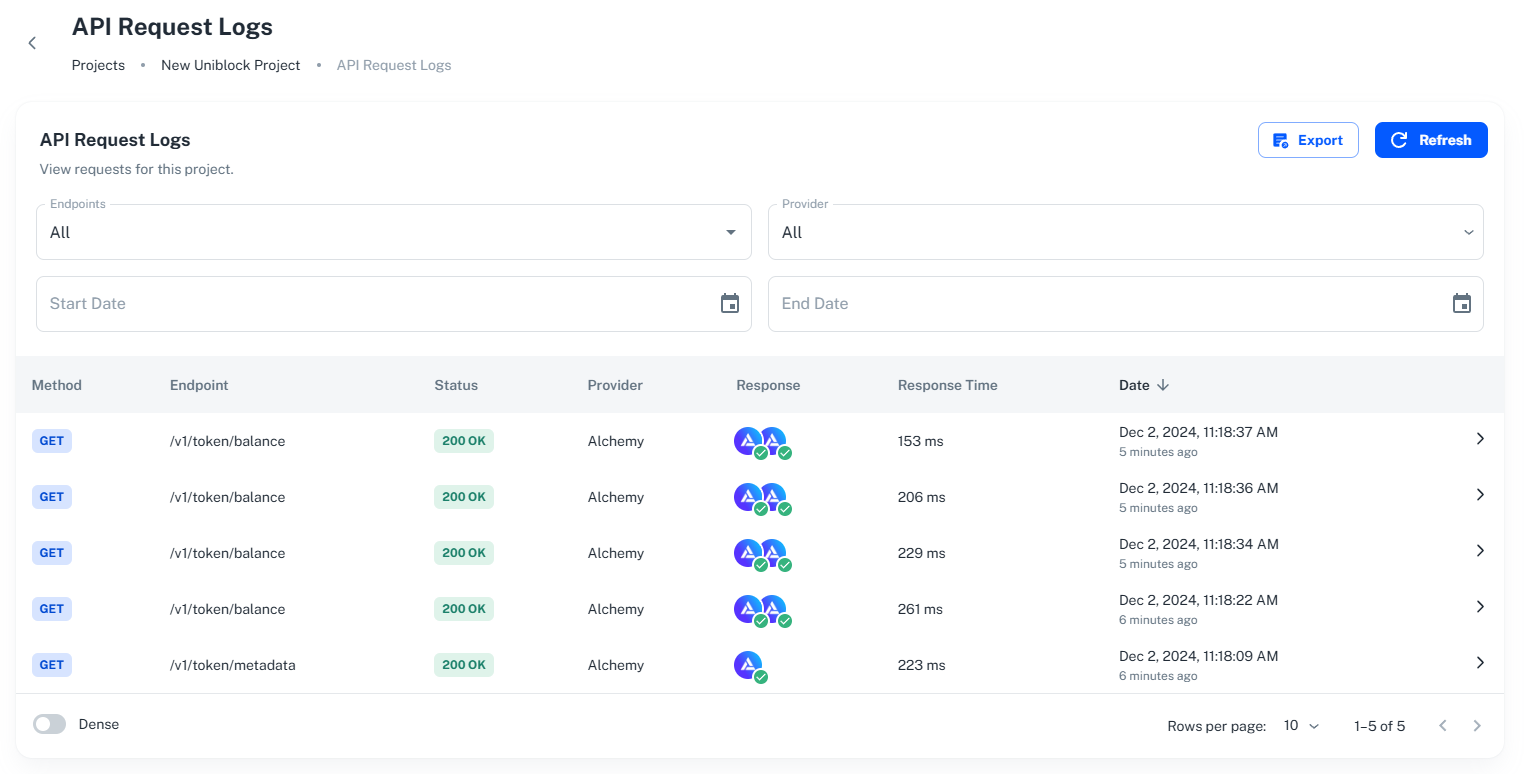The width and height of the screenshot is (1524, 774).
Task: Expand the 11:18:37 AM request row
Action: pyautogui.click(x=1480, y=439)
